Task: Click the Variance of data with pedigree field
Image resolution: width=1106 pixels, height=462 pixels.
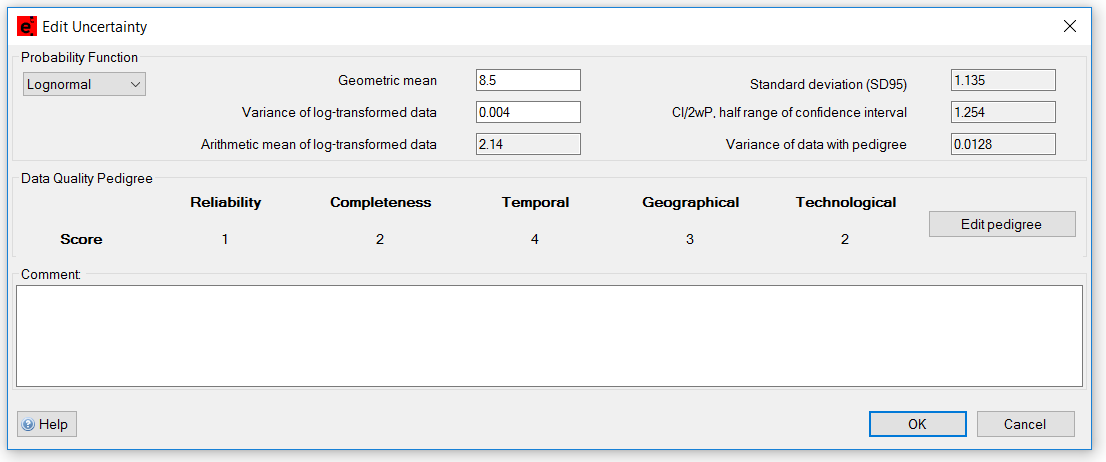Action: pyautogui.click(x=1003, y=144)
